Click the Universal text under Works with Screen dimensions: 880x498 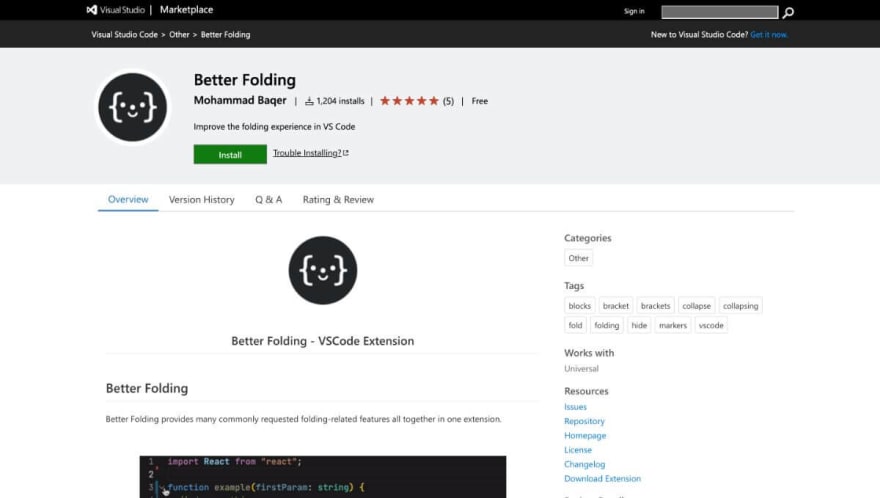click(x=581, y=369)
